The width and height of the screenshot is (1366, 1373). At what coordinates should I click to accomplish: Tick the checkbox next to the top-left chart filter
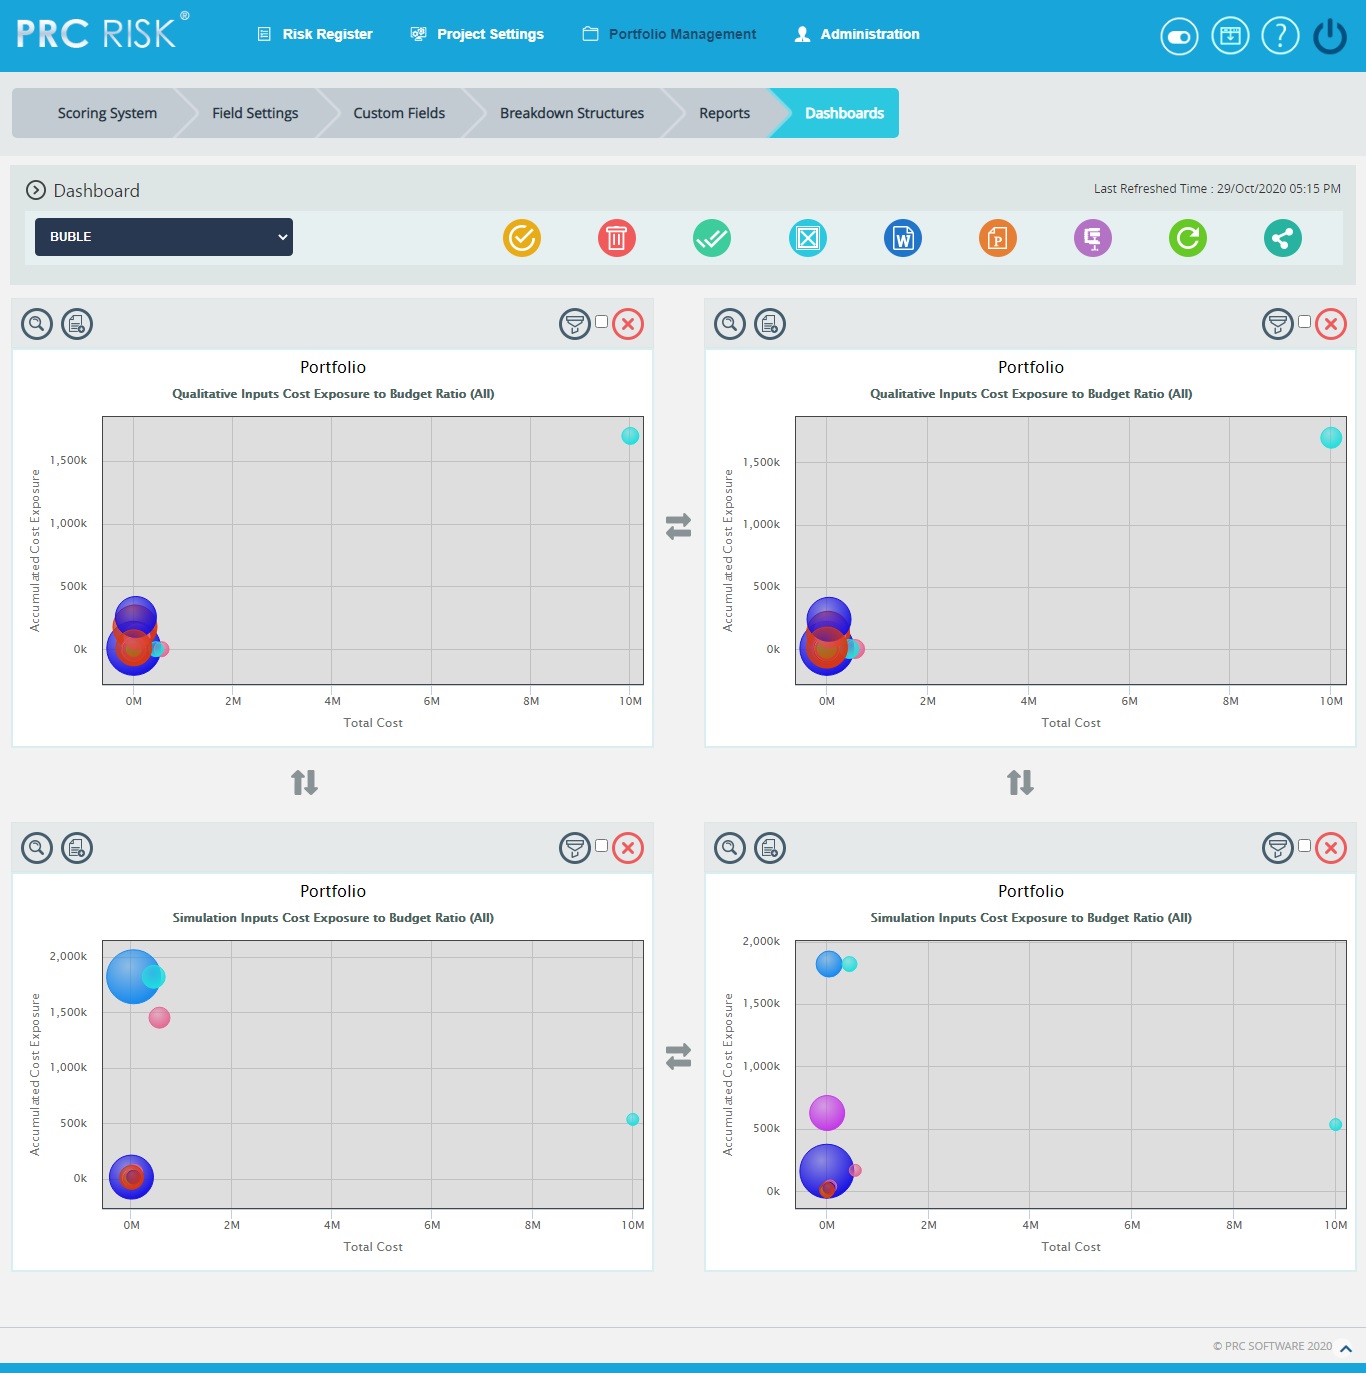click(x=601, y=321)
